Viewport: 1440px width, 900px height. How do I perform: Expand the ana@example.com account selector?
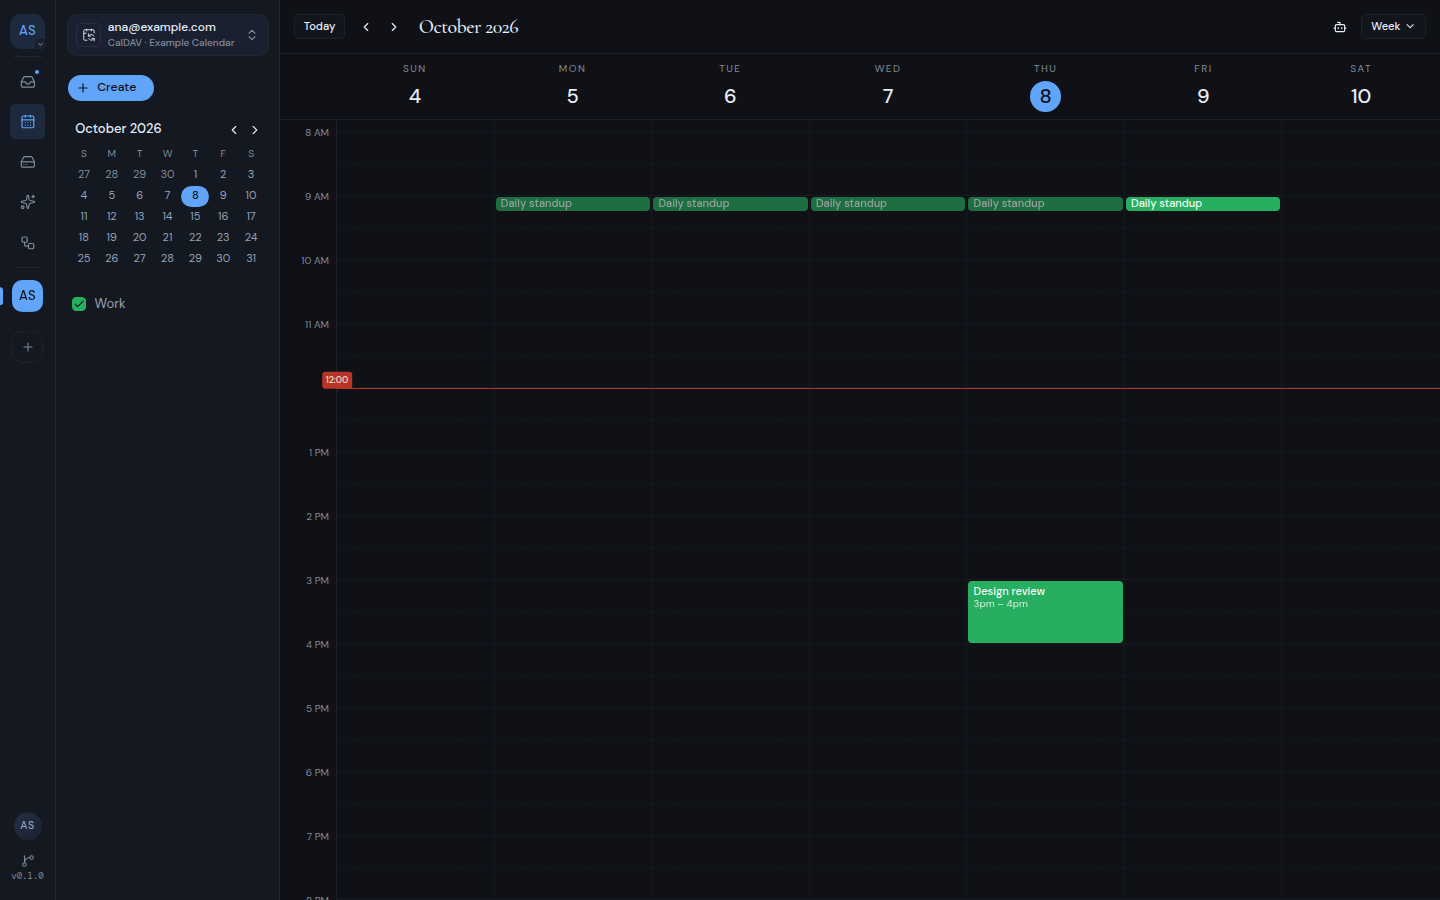coord(168,35)
